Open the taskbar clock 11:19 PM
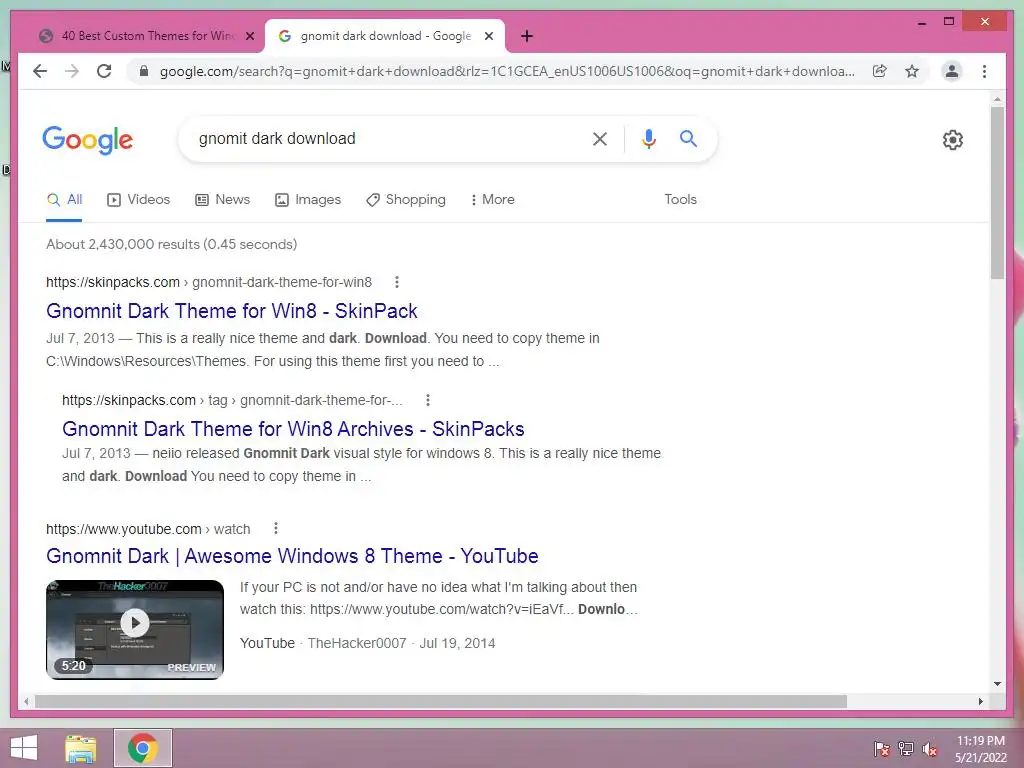1024x768 pixels. pos(981,749)
